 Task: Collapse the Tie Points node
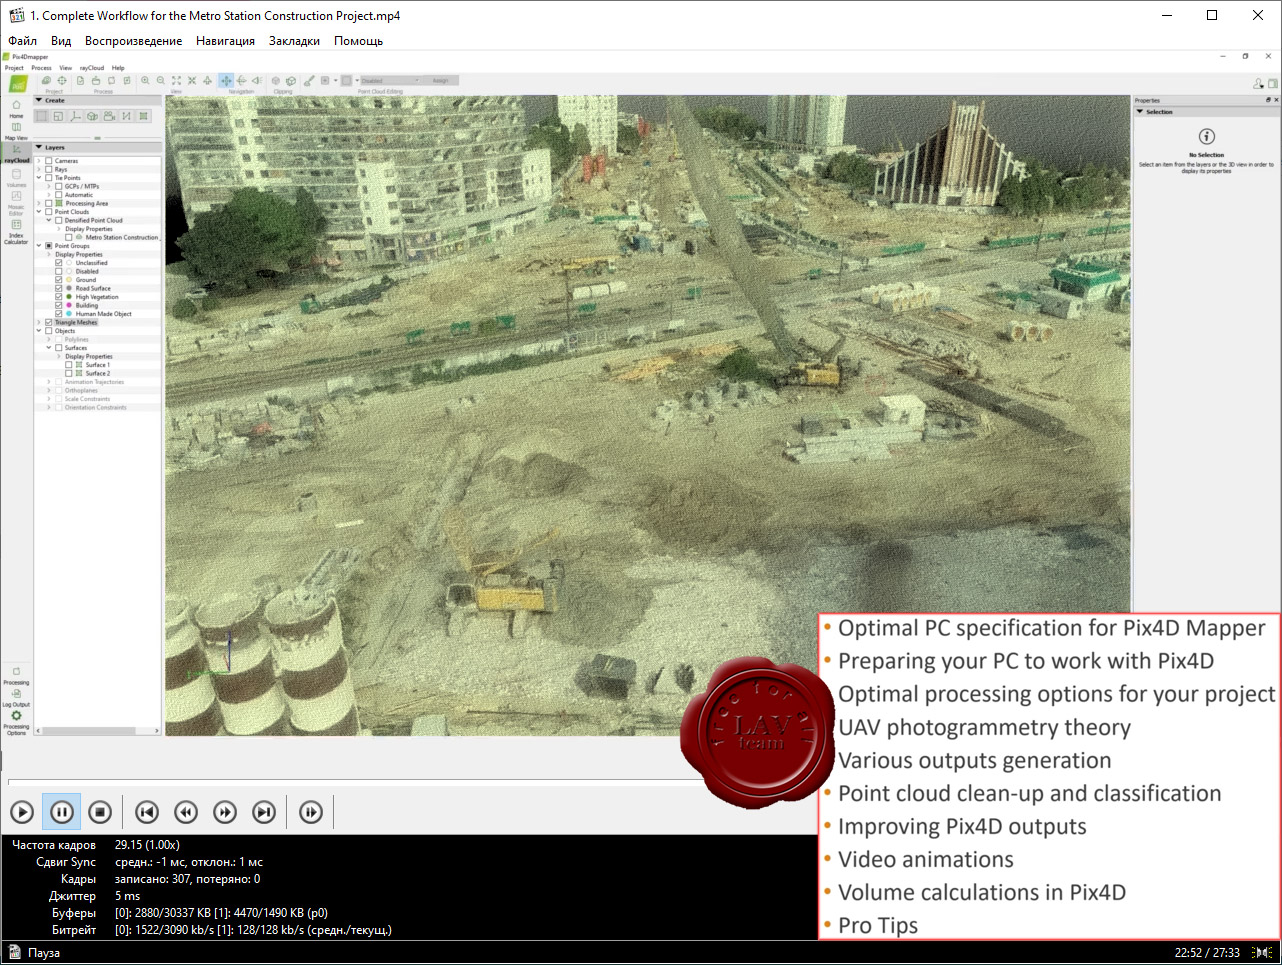click(x=39, y=178)
